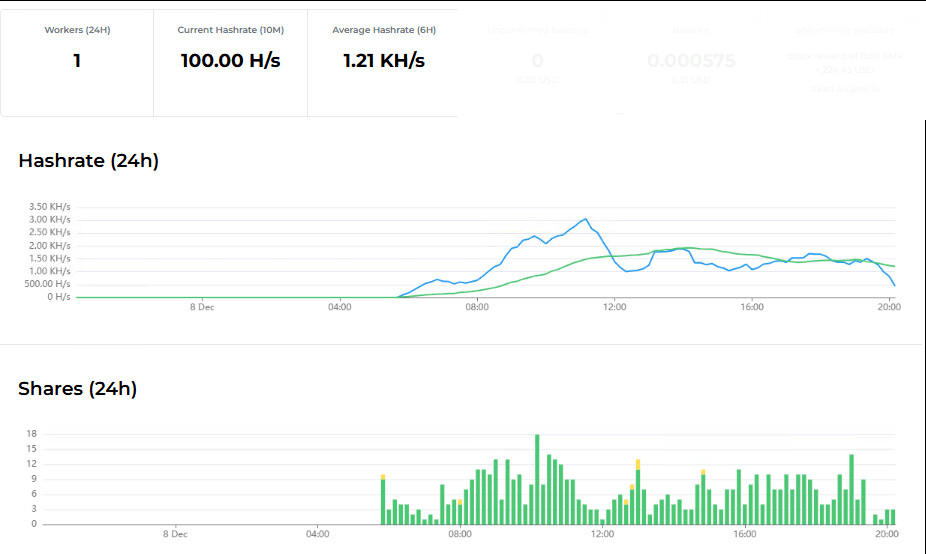Click the blue hashrate line's highest peak

click(586, 219)
